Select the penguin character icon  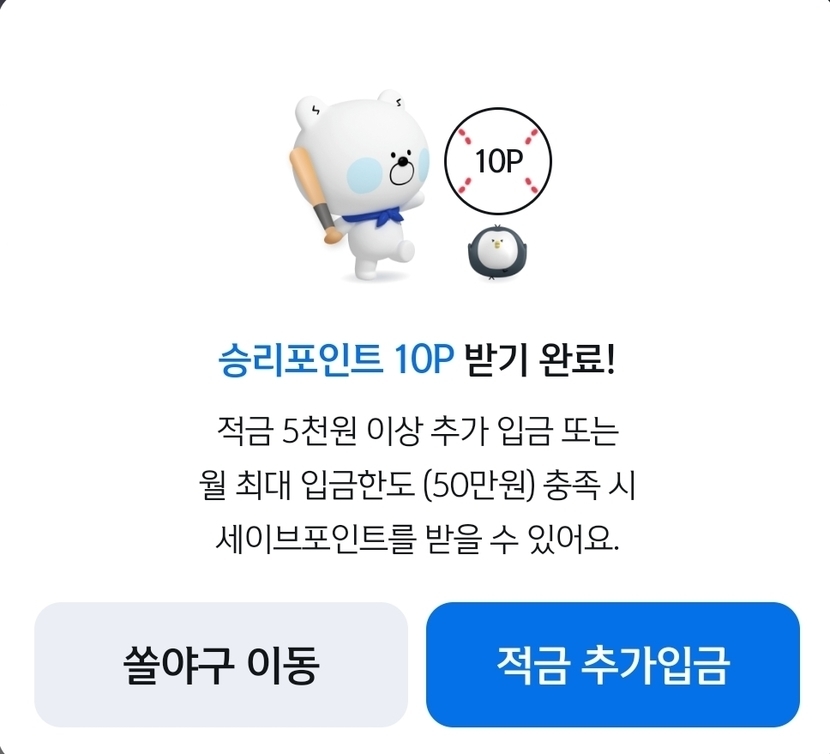[x=496, y=252]
